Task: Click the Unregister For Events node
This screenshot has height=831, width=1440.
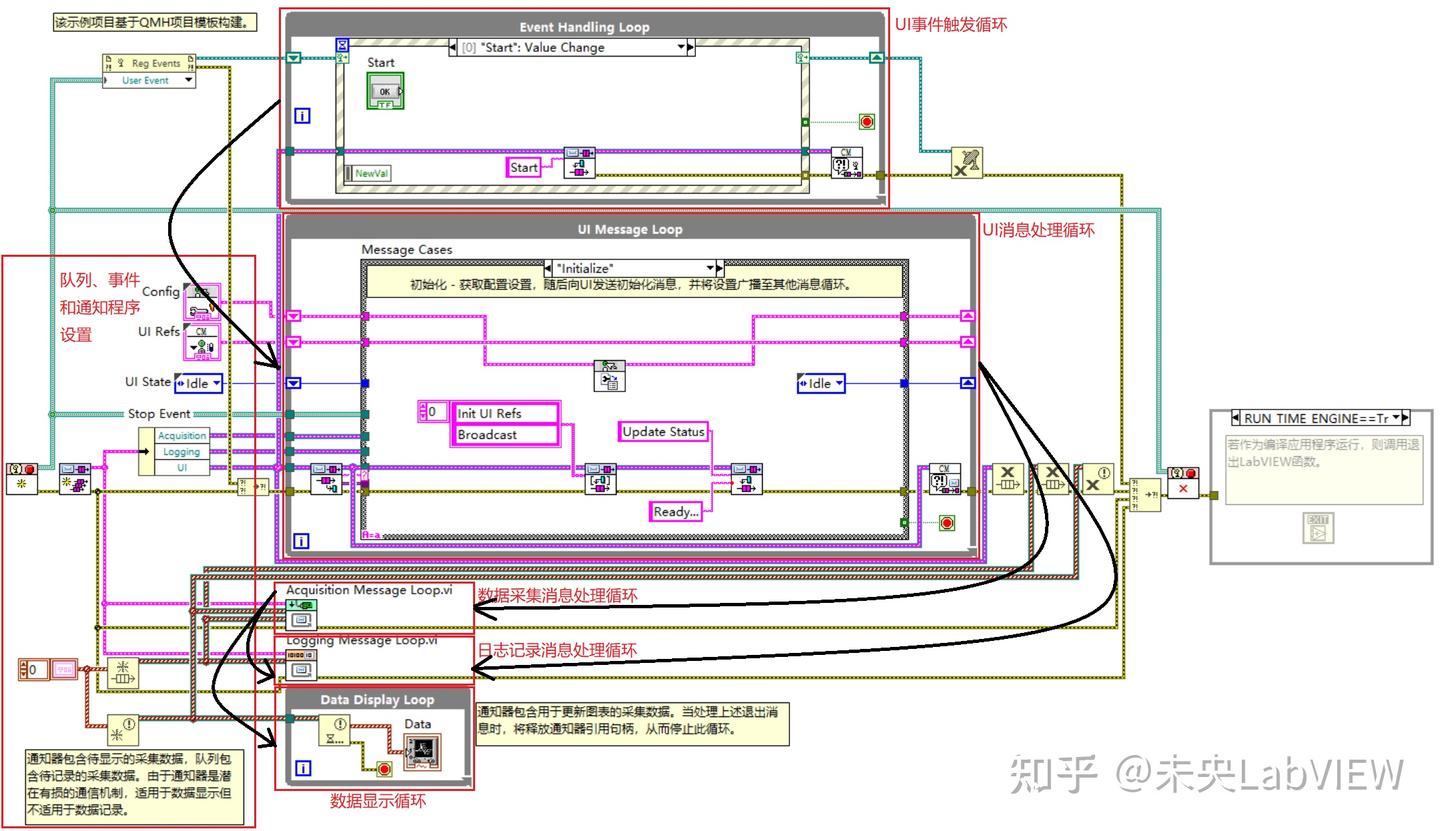Action: [966, 163]
